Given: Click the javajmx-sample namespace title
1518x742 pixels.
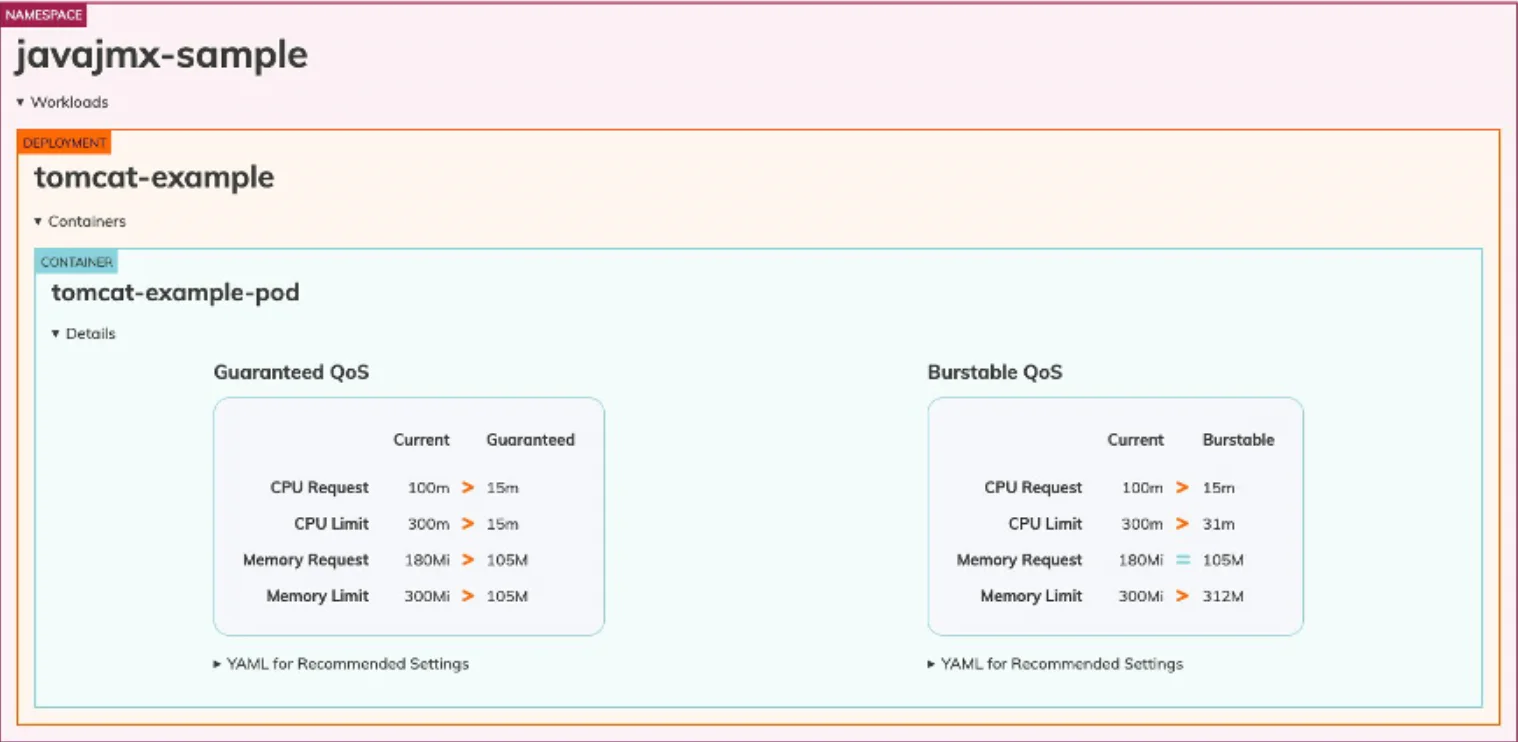Looking at the screenshot, I should coord(160,56).
